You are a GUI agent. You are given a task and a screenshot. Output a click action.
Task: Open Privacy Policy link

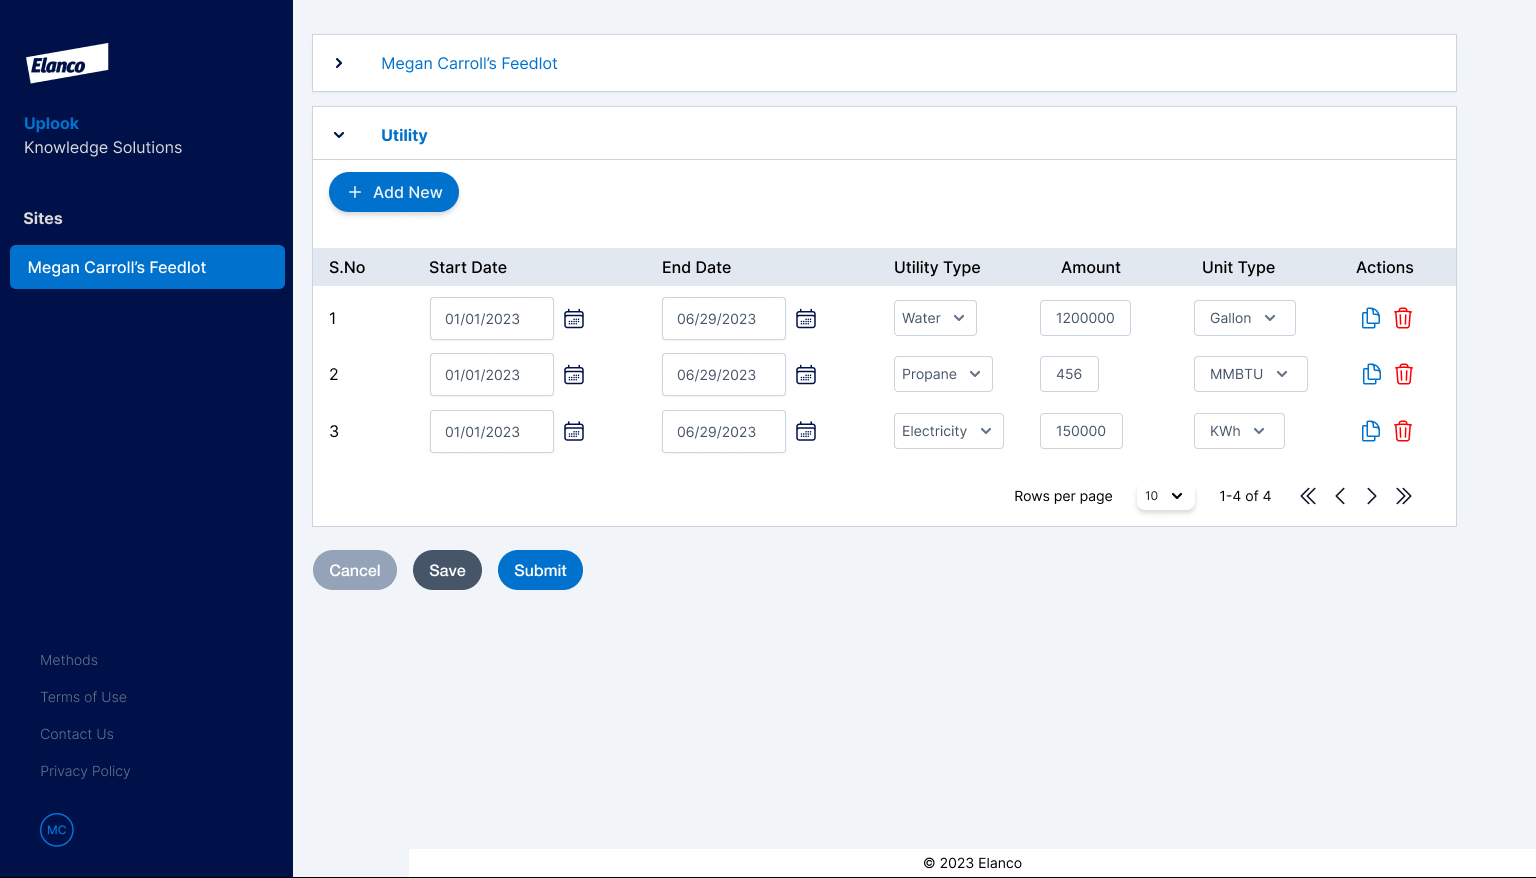pos(85,771)
